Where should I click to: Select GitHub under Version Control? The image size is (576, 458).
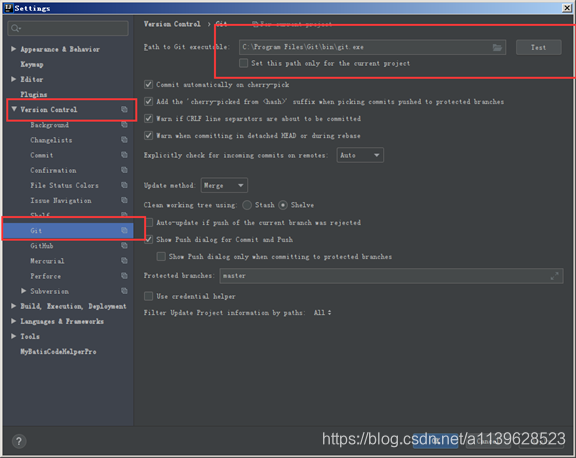[42, 246]
